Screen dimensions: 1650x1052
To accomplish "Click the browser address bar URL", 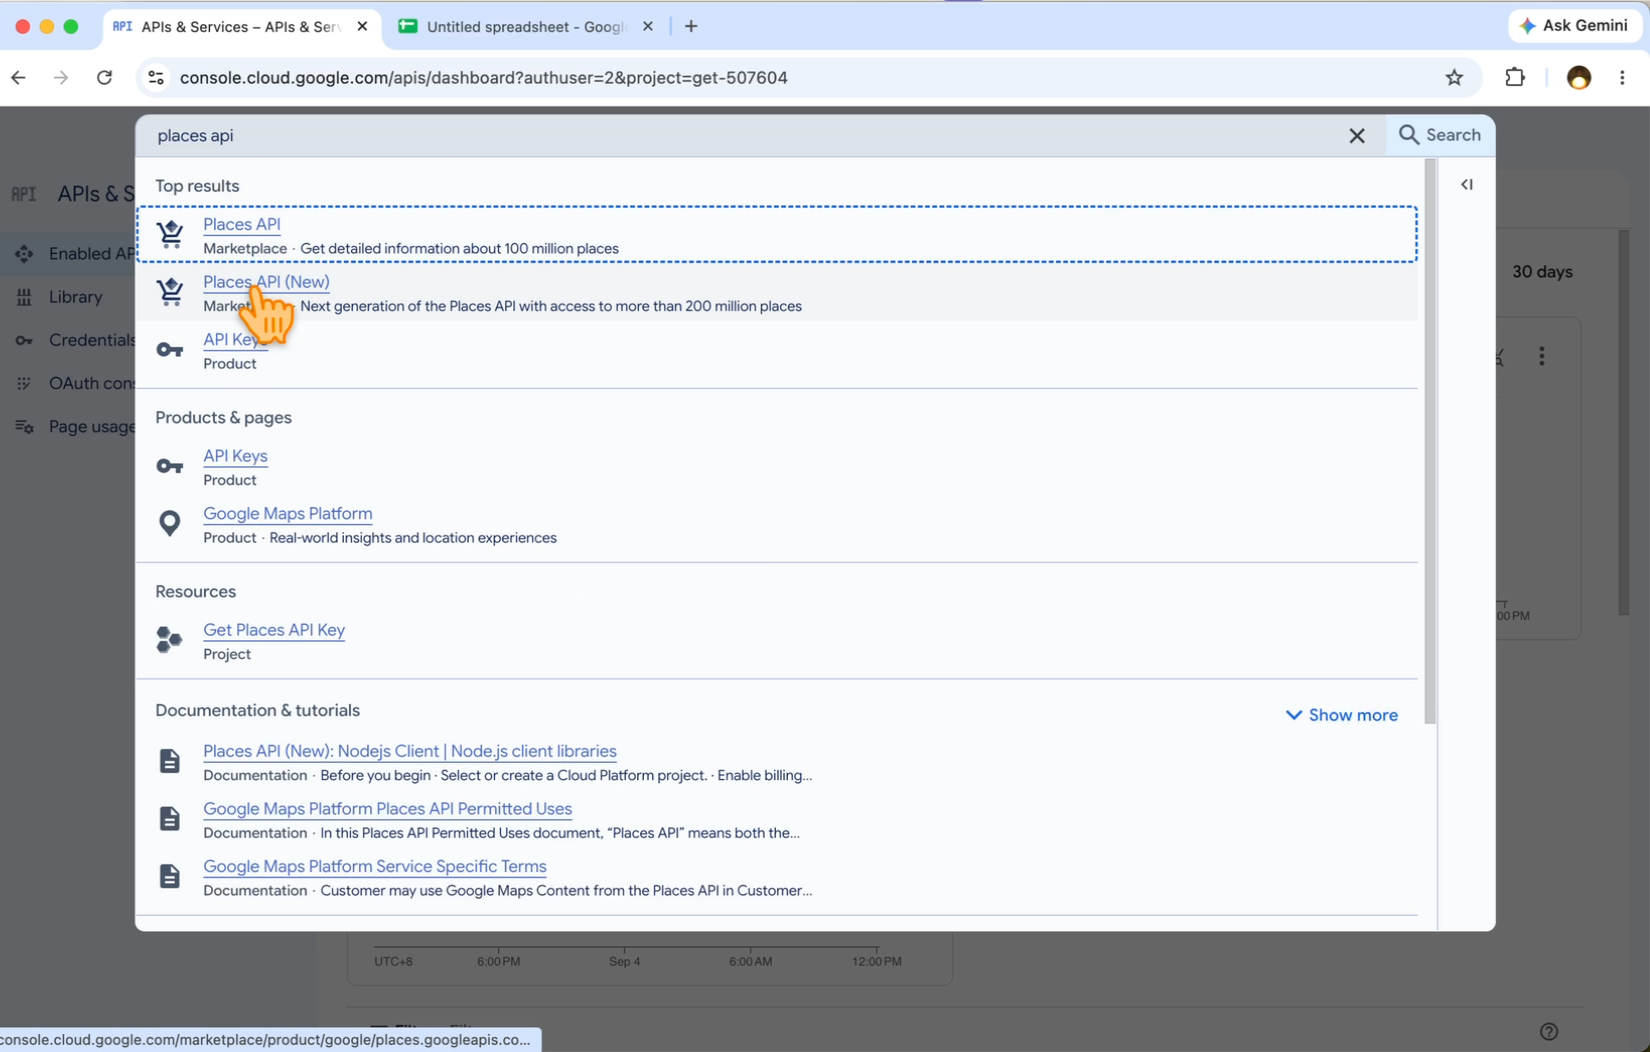I will [x=484, y=78].
